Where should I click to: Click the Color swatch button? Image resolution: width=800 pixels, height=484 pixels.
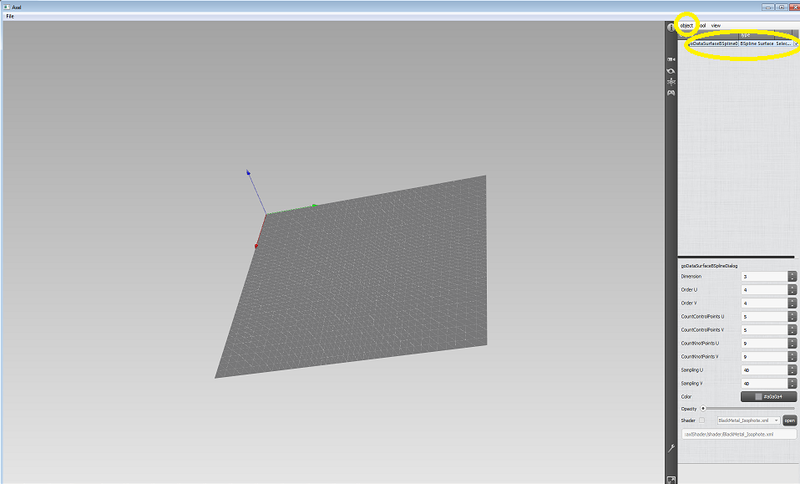click(x=768, y=397)
